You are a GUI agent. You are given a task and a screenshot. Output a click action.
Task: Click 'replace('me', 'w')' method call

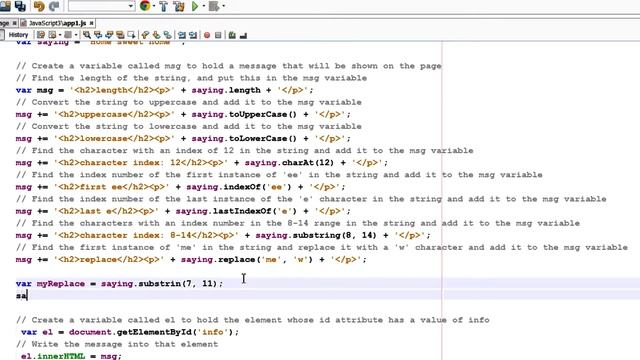click(265, 260)
